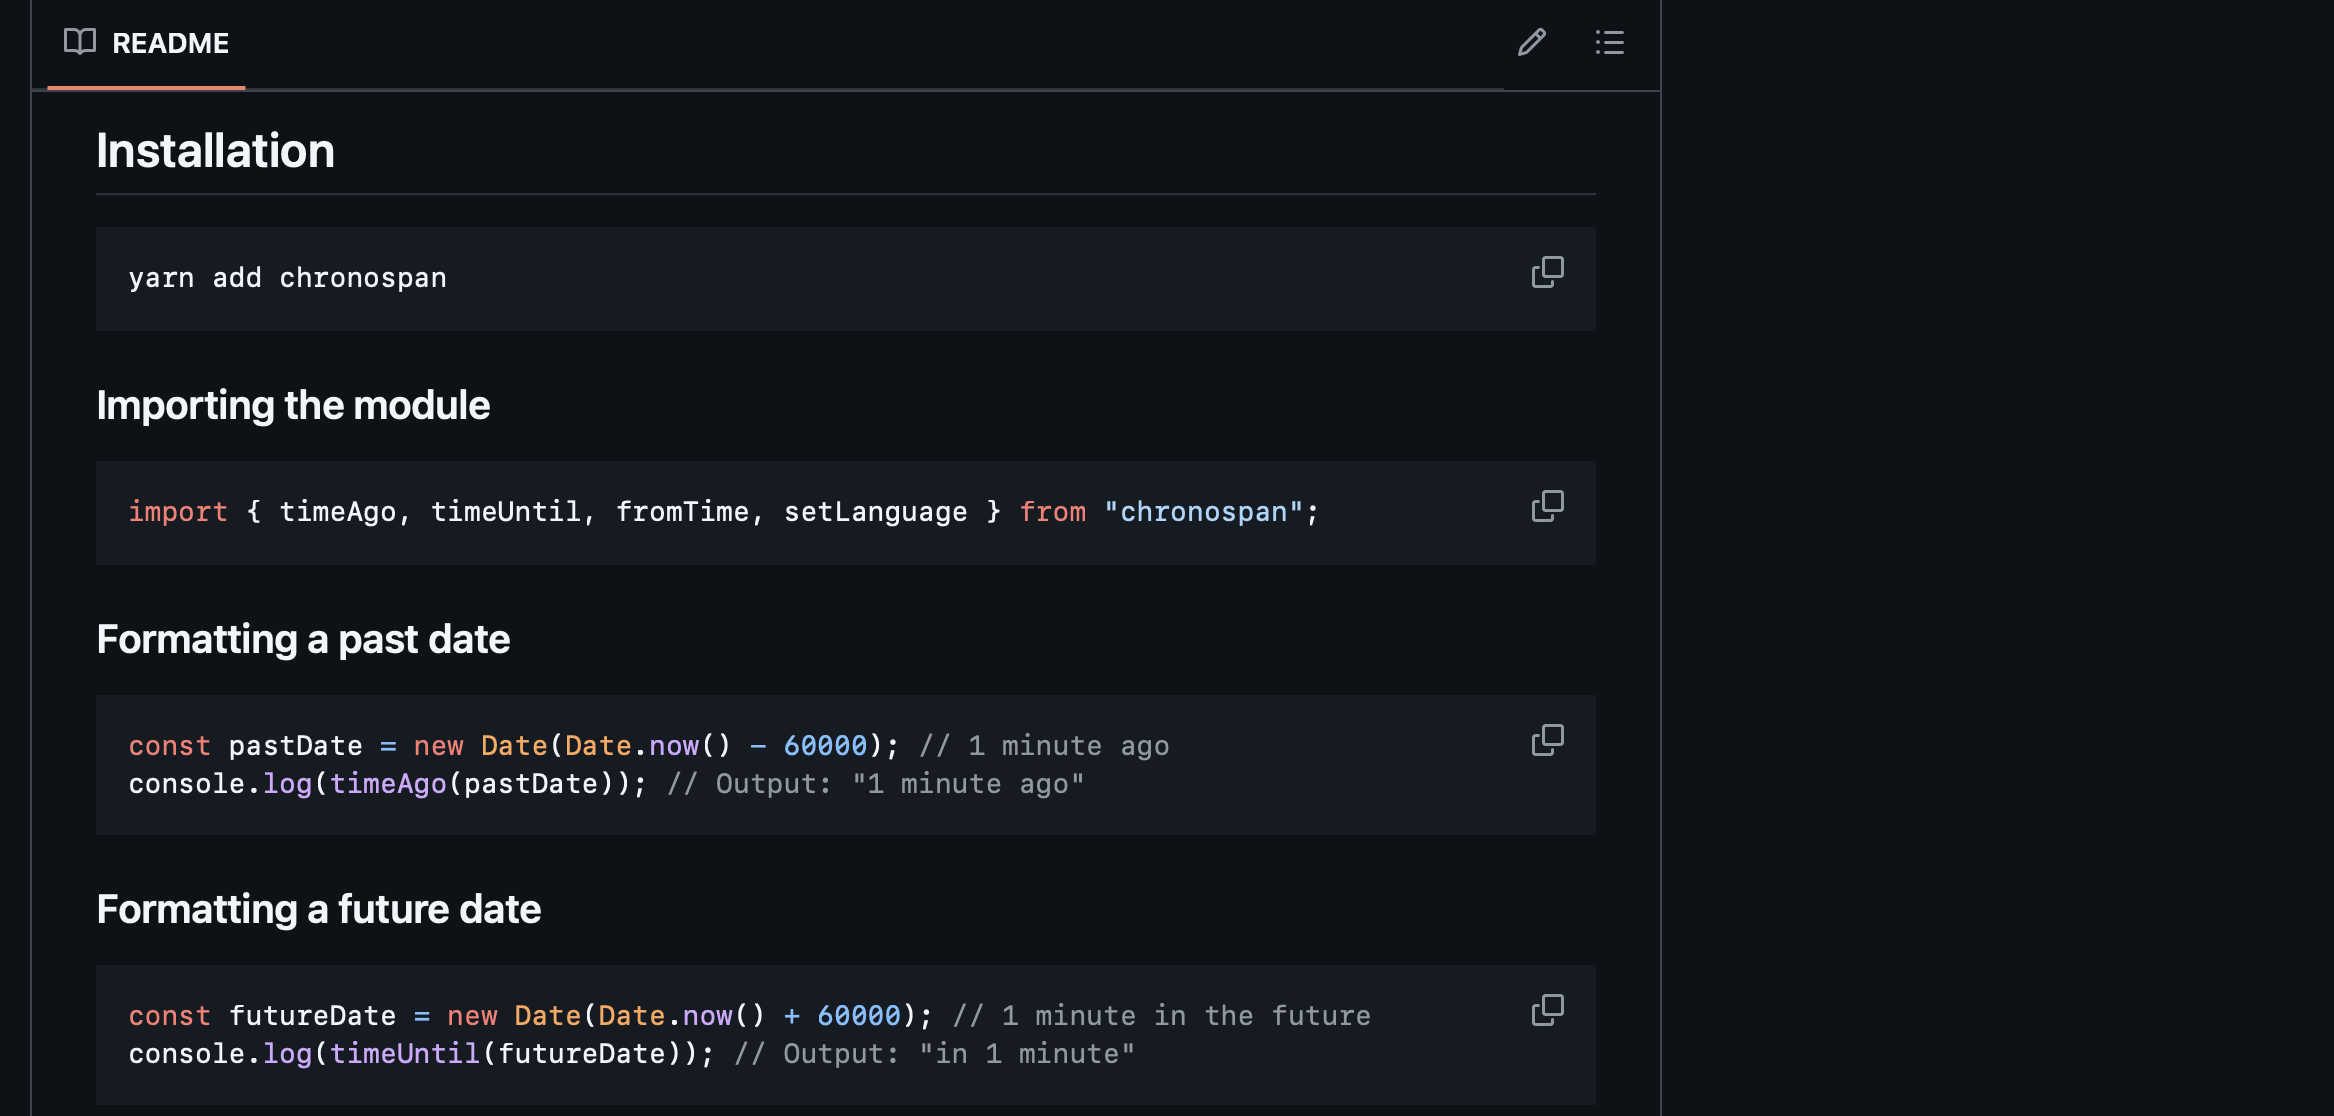Click the Formatting a future date heading
The image size is (2334, 1116).
[x=318, y=909]
